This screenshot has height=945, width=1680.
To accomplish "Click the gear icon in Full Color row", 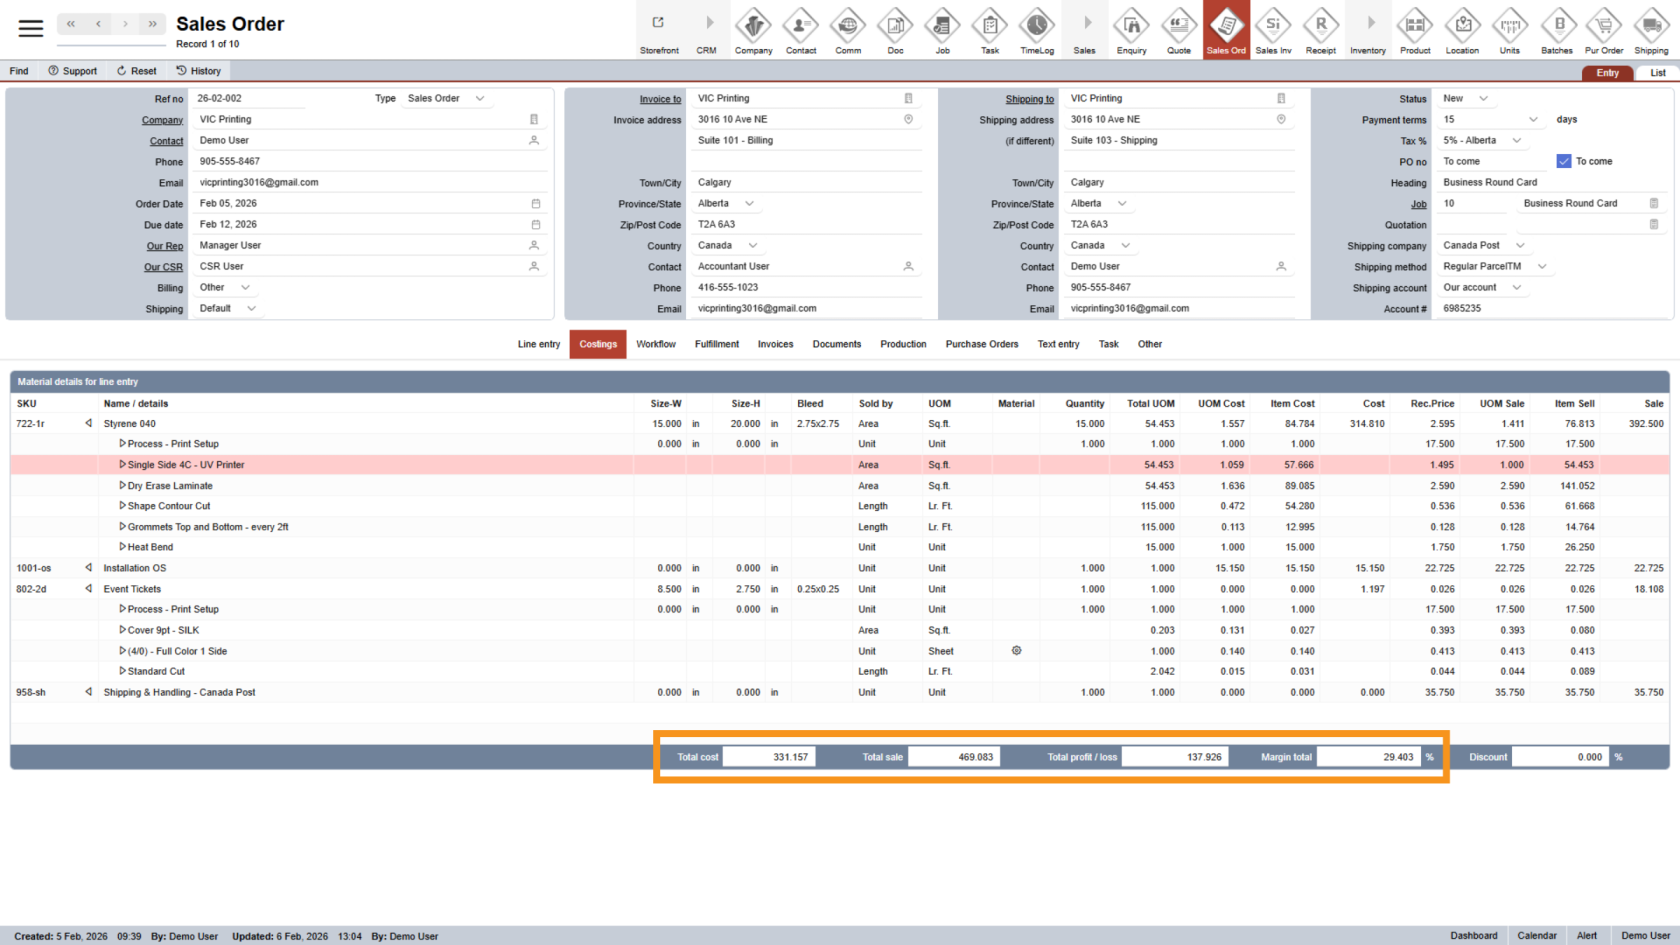I will 1017,651.
